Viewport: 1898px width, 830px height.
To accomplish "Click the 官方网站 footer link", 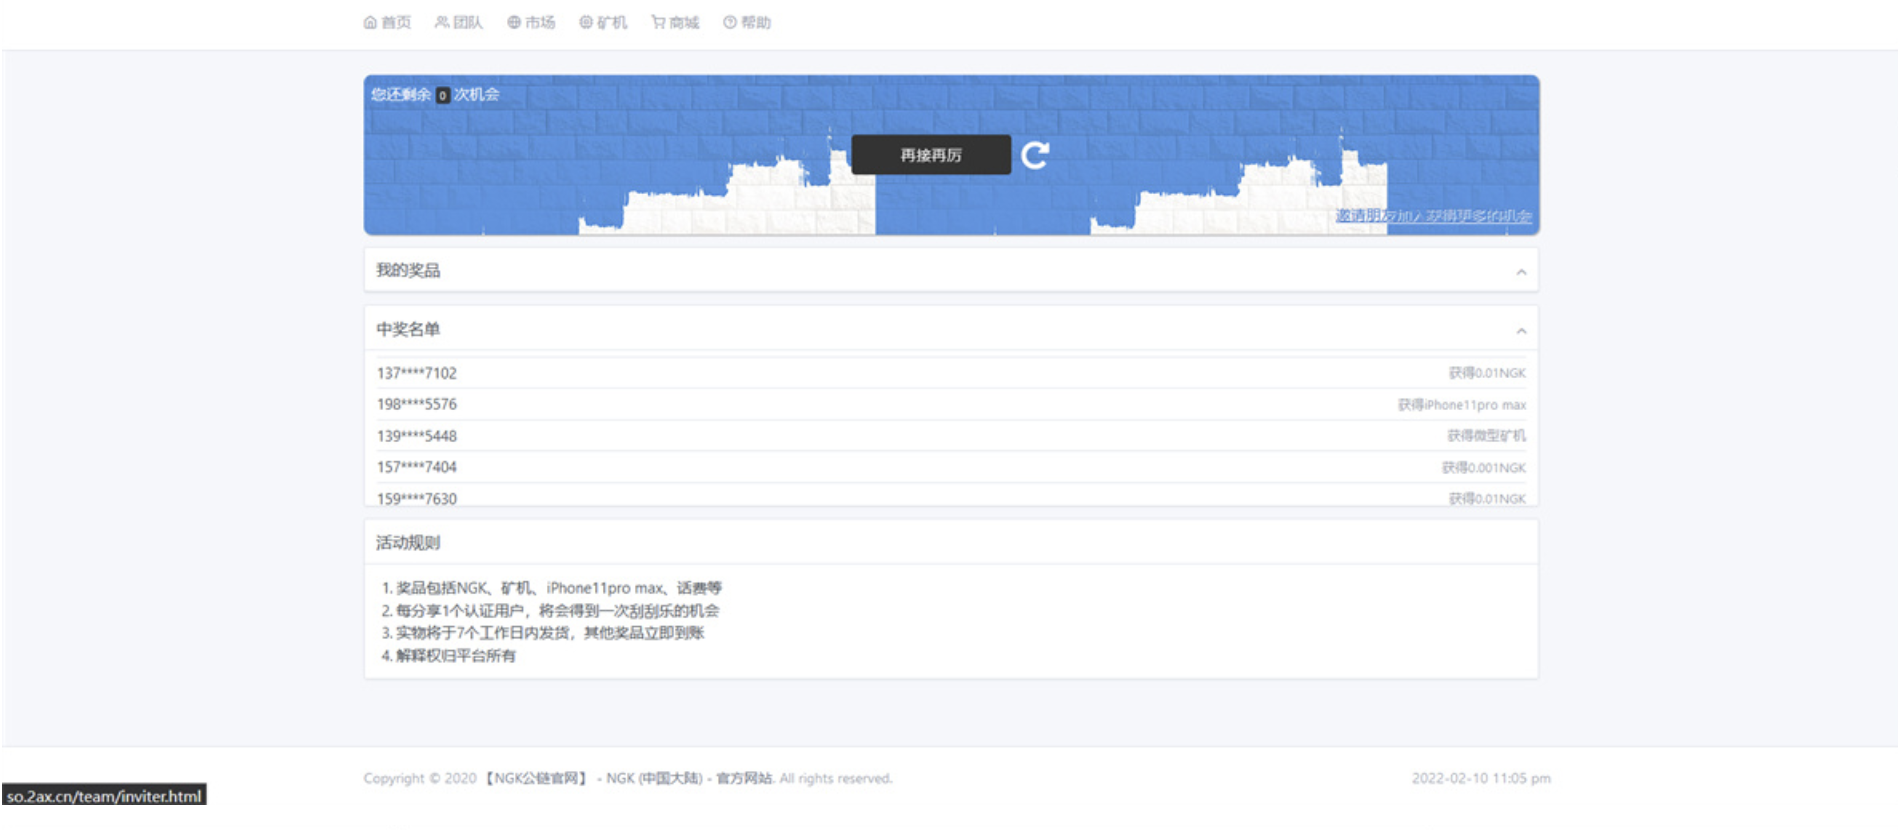I will (744, 778).
